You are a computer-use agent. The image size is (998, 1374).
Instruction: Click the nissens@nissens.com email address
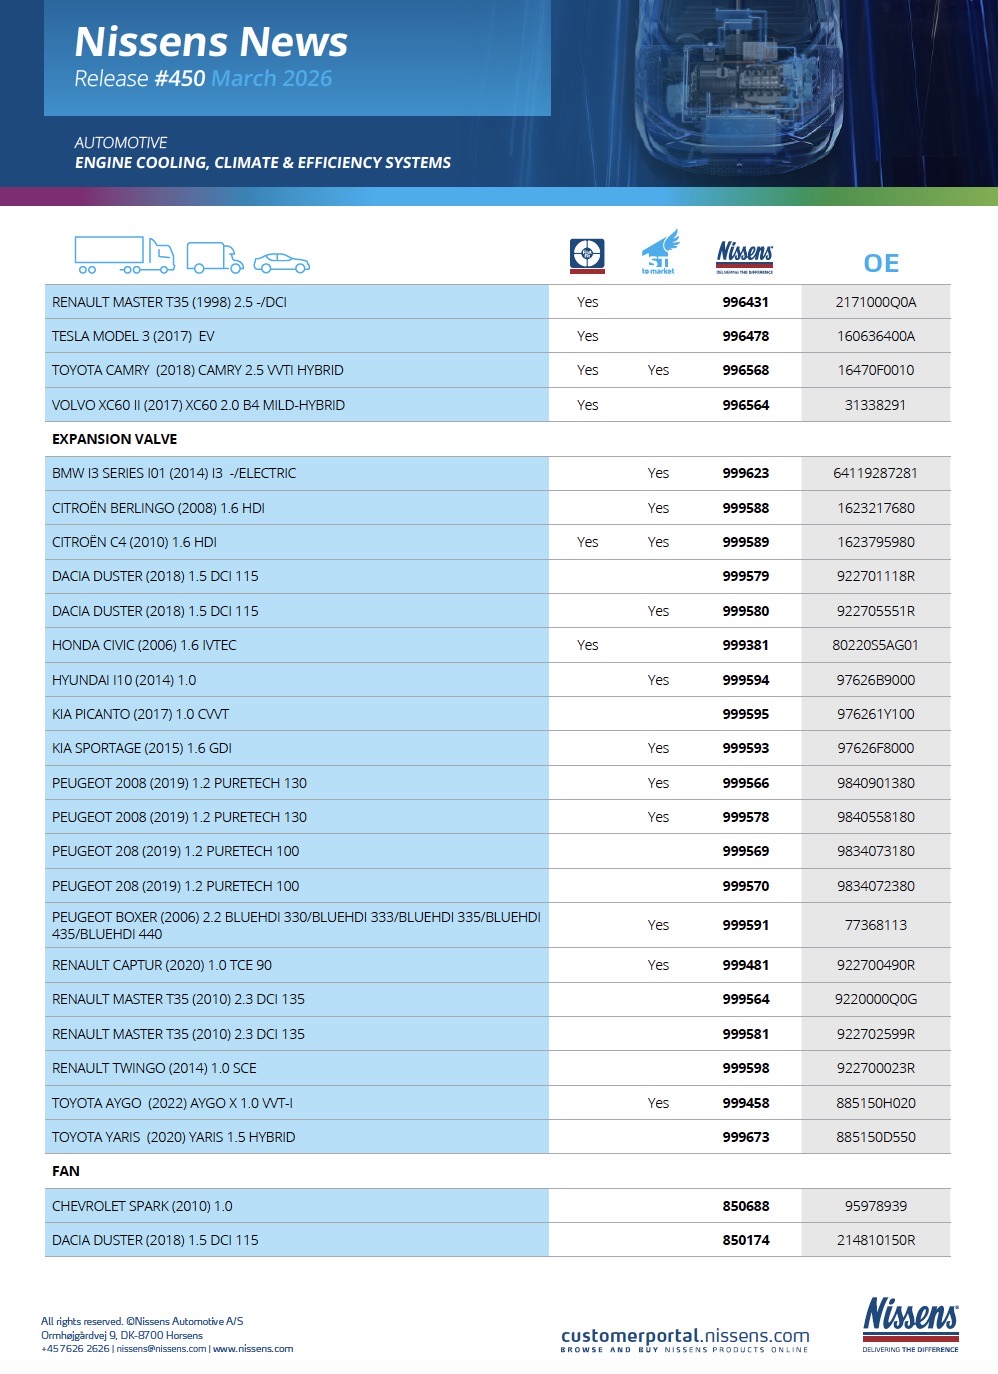pos(161,1349)
